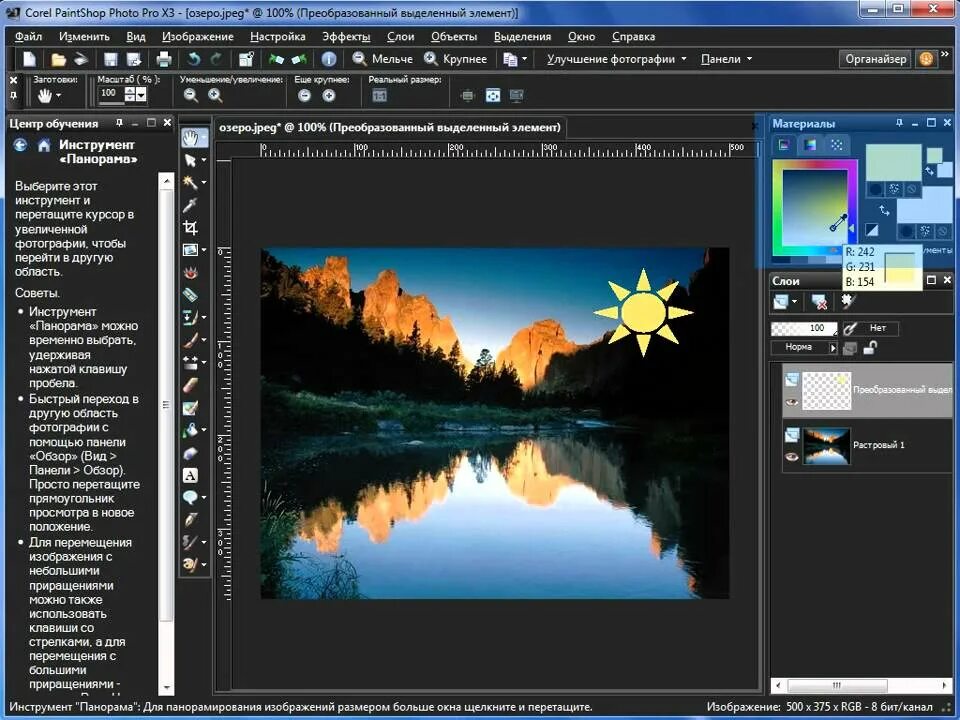Open the Эффекты menu
This screenshot has height=720, width=960.
click(346, 37)
